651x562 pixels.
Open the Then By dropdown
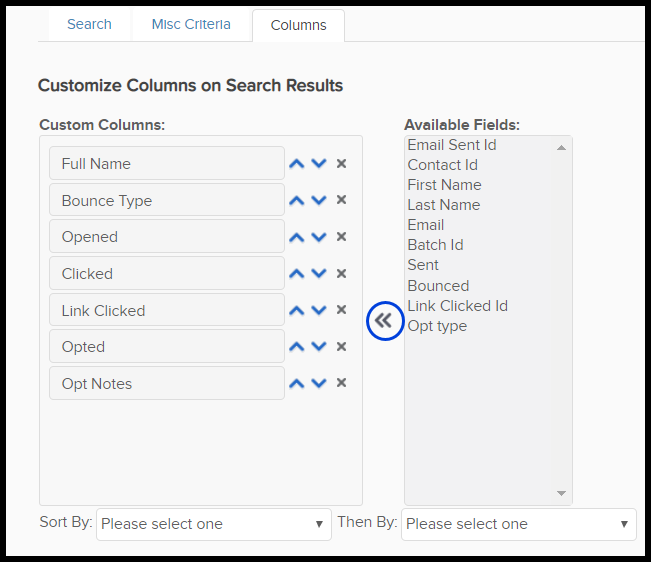click(518, 524)
